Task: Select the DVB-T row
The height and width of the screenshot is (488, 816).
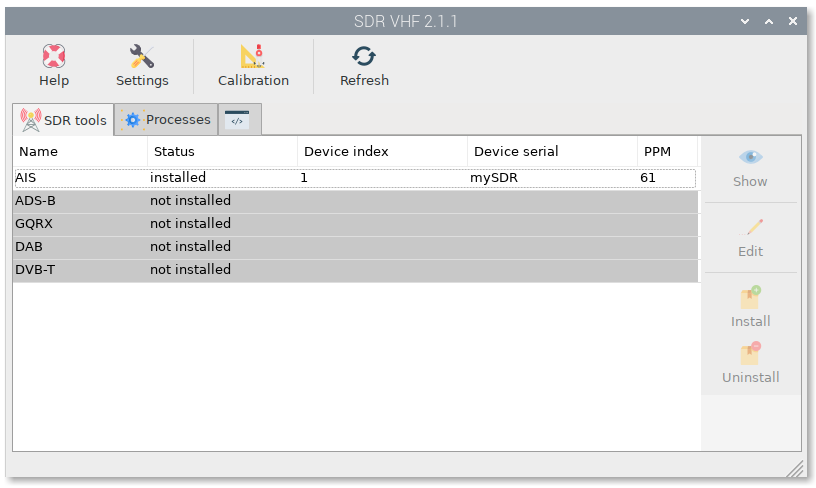Action: pyautogui.click(x=355, y=269)
